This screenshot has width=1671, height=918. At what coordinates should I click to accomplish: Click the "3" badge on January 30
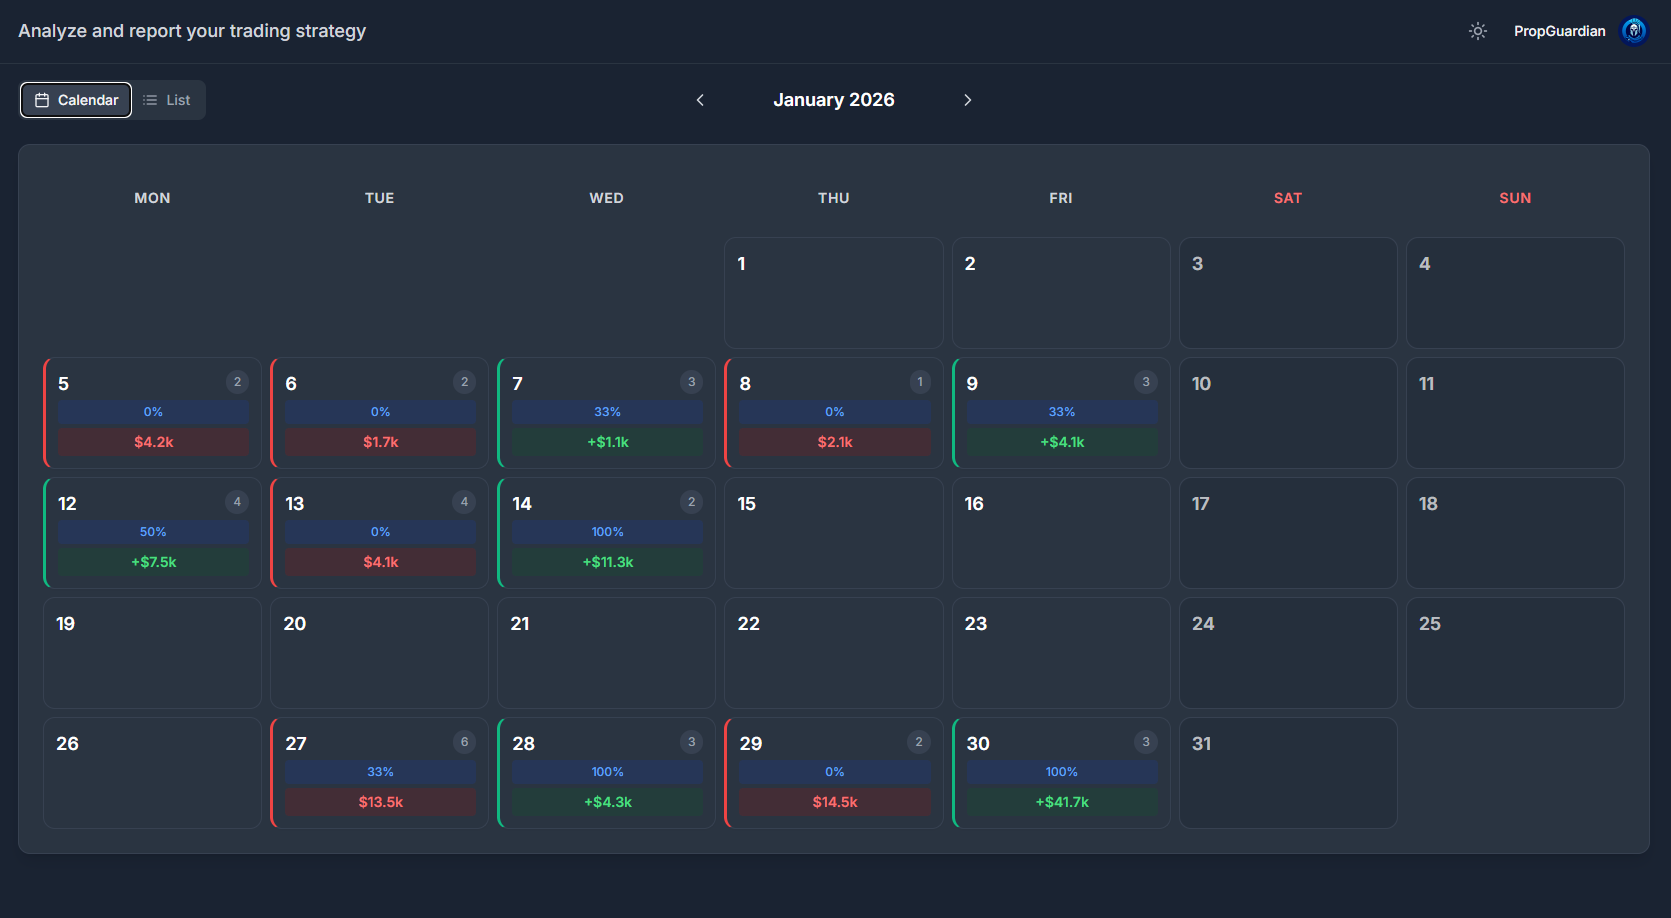pyautogui.click(x=1146, y=742)
